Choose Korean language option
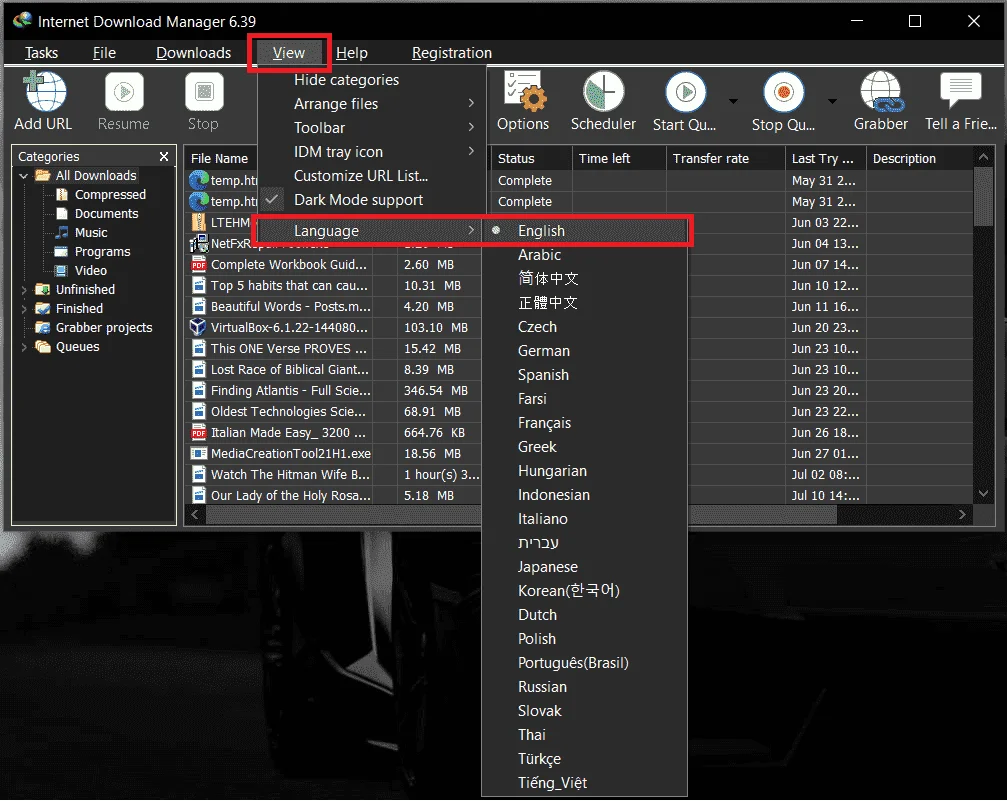The width and height of the screenshot is (1007, 801). pos(568,590)
